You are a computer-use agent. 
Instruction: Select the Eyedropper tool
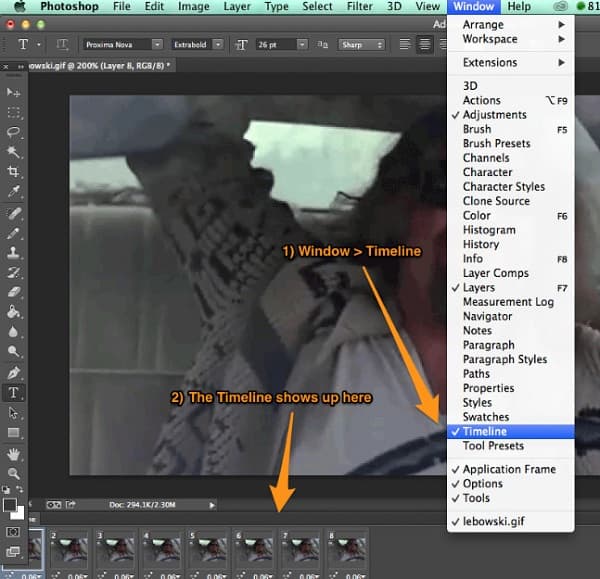[13, 191]
